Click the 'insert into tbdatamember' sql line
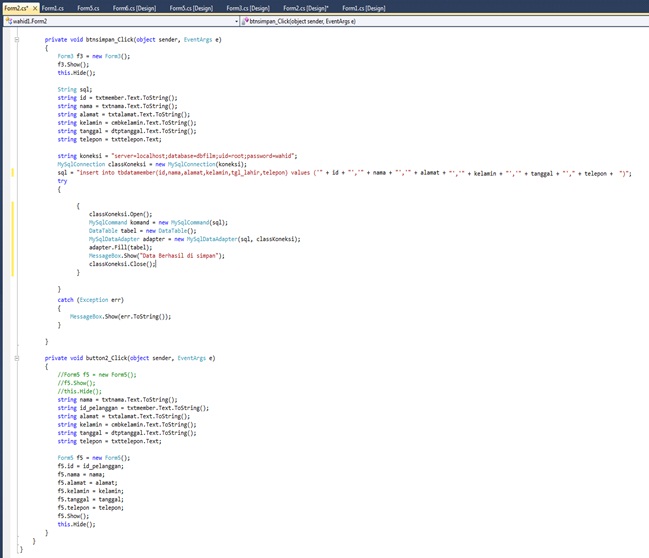This screenshot has height=558, width=649. [344, 173]
